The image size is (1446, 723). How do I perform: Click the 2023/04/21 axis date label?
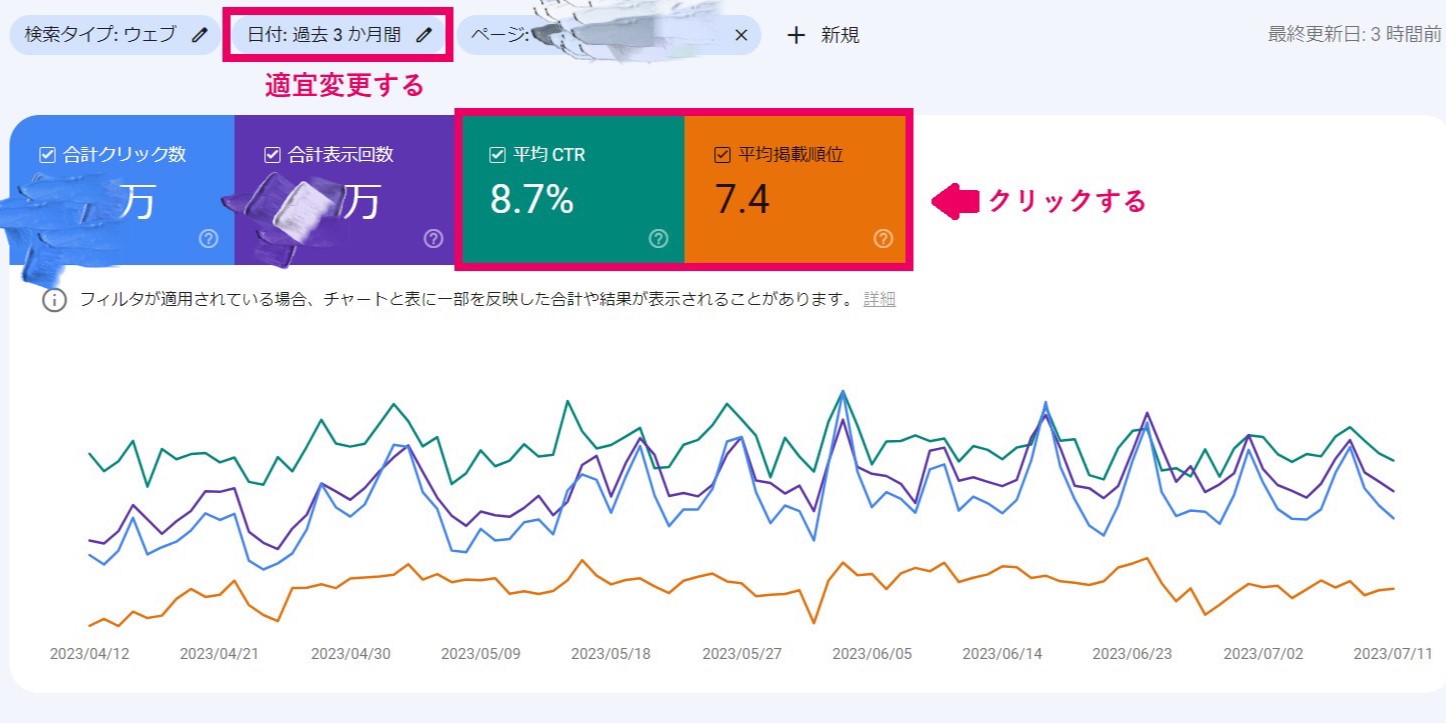point(220,654)
